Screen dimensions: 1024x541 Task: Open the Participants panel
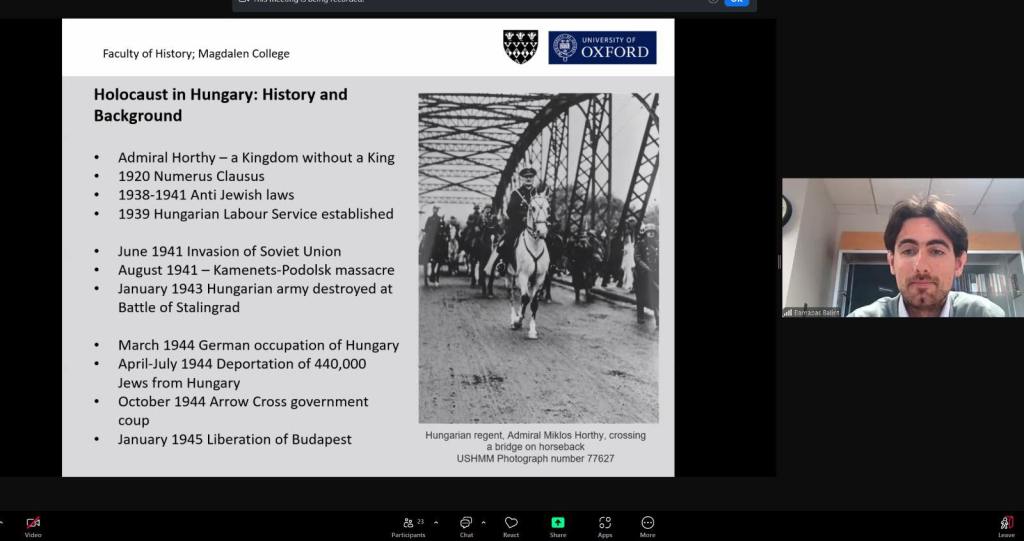point(408,523)
